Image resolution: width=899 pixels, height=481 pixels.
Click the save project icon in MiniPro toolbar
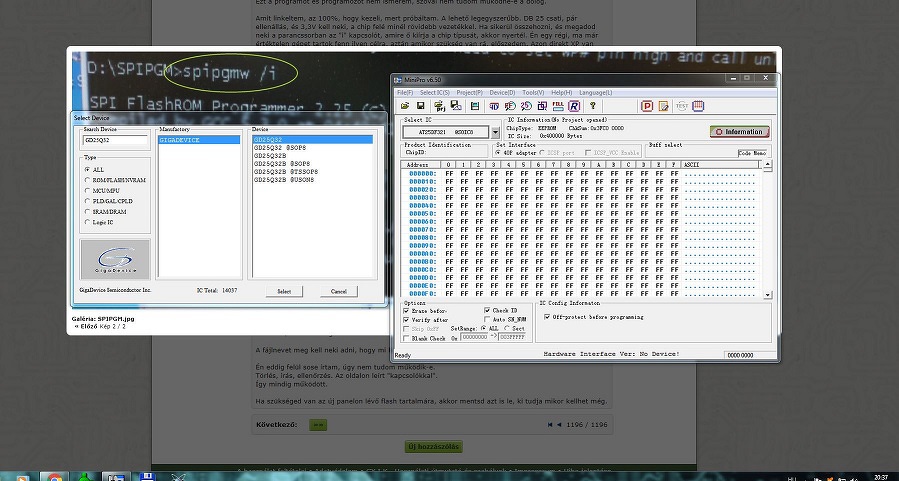(456, 106)
